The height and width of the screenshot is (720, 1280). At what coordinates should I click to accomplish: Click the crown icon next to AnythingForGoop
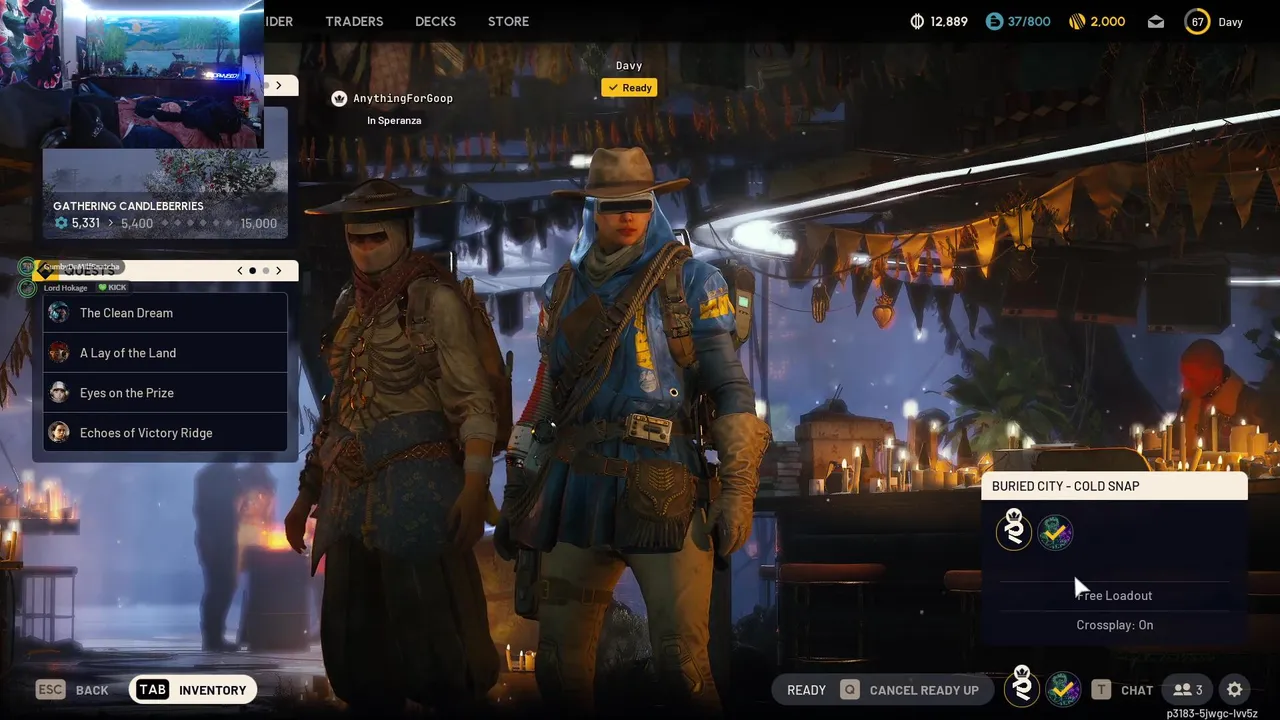(339, 98)
